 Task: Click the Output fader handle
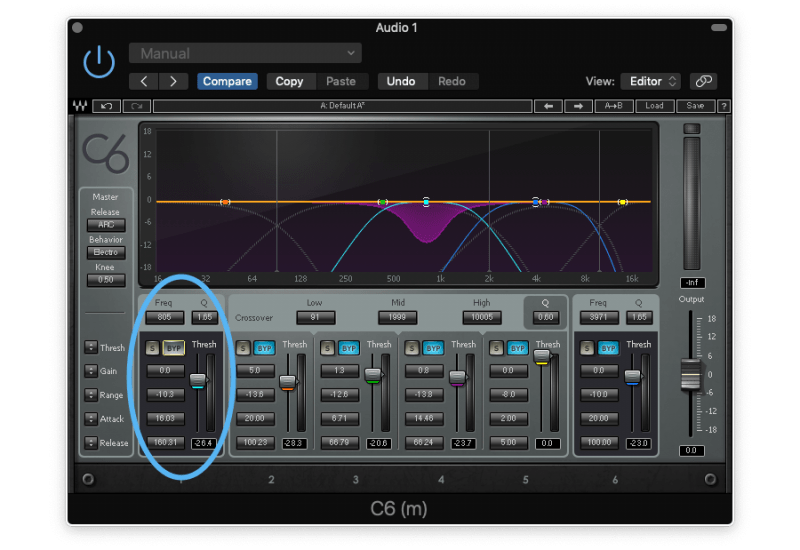click(x=691, y=376)
